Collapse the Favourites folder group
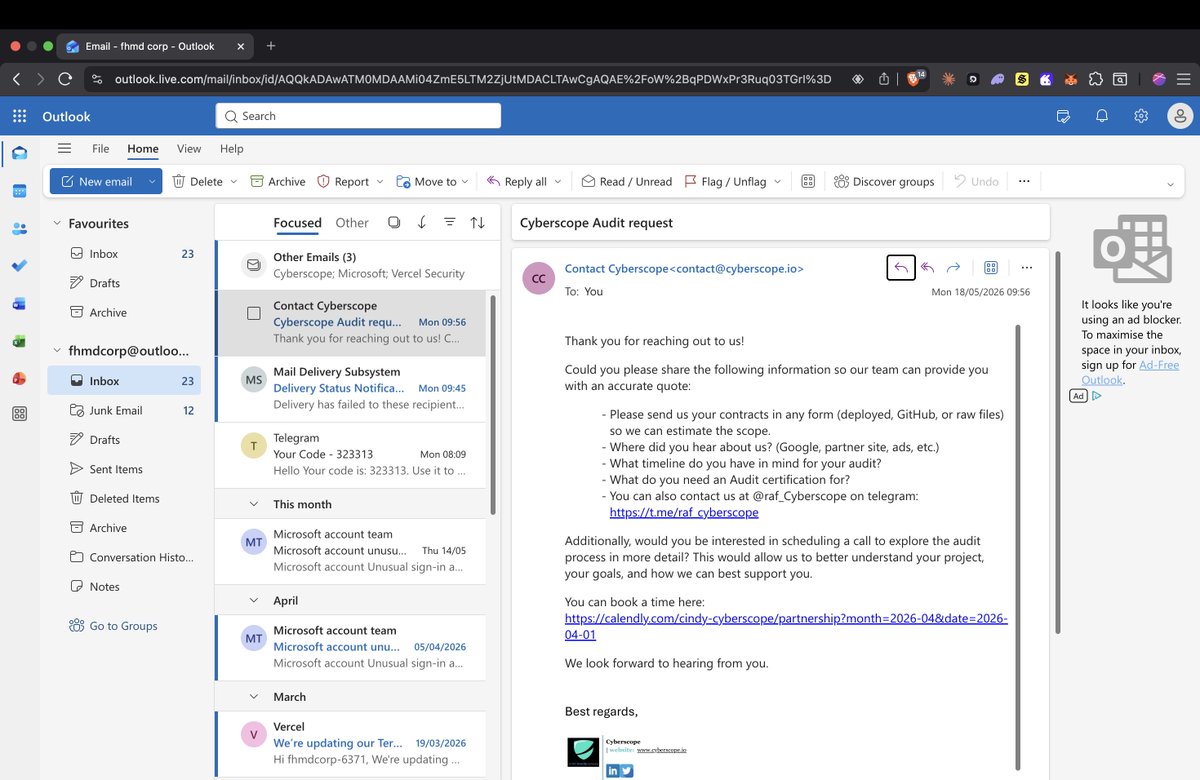 (x=57, y=223)
